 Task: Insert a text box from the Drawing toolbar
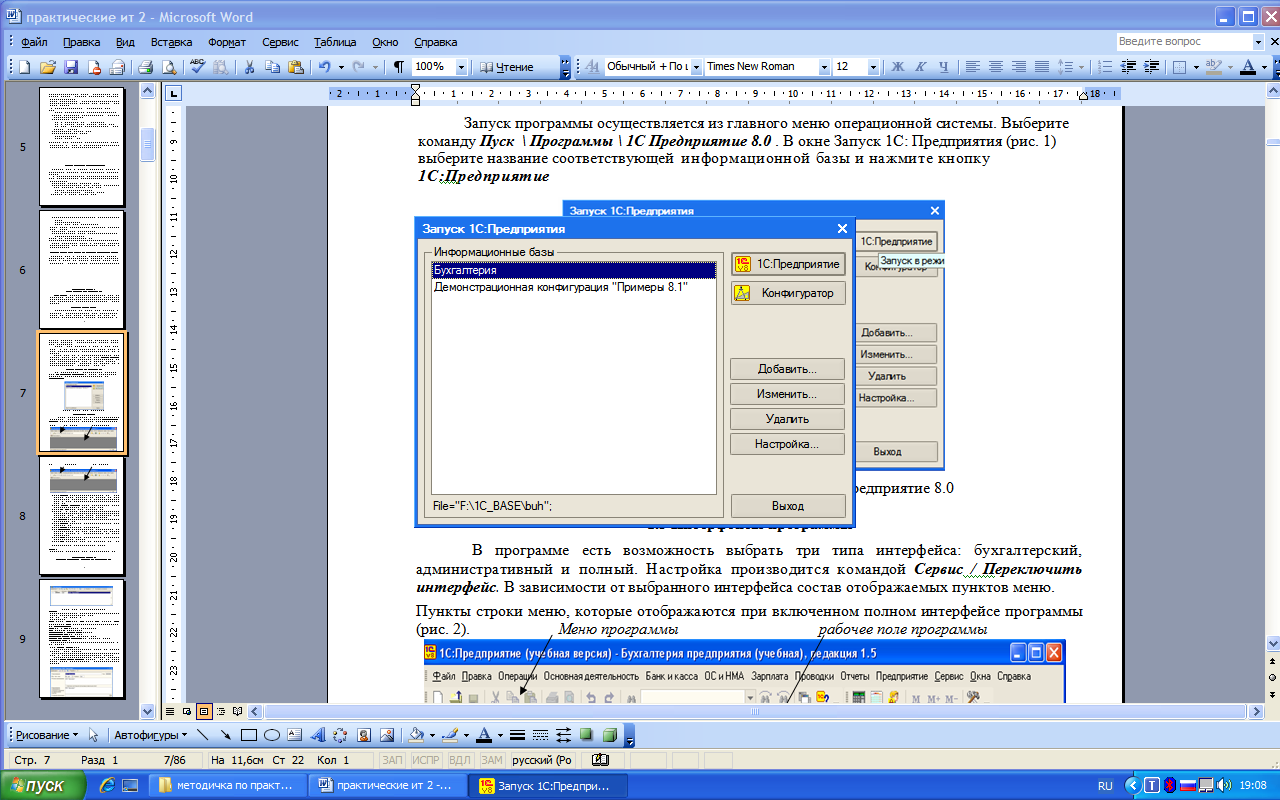point(295,735)
